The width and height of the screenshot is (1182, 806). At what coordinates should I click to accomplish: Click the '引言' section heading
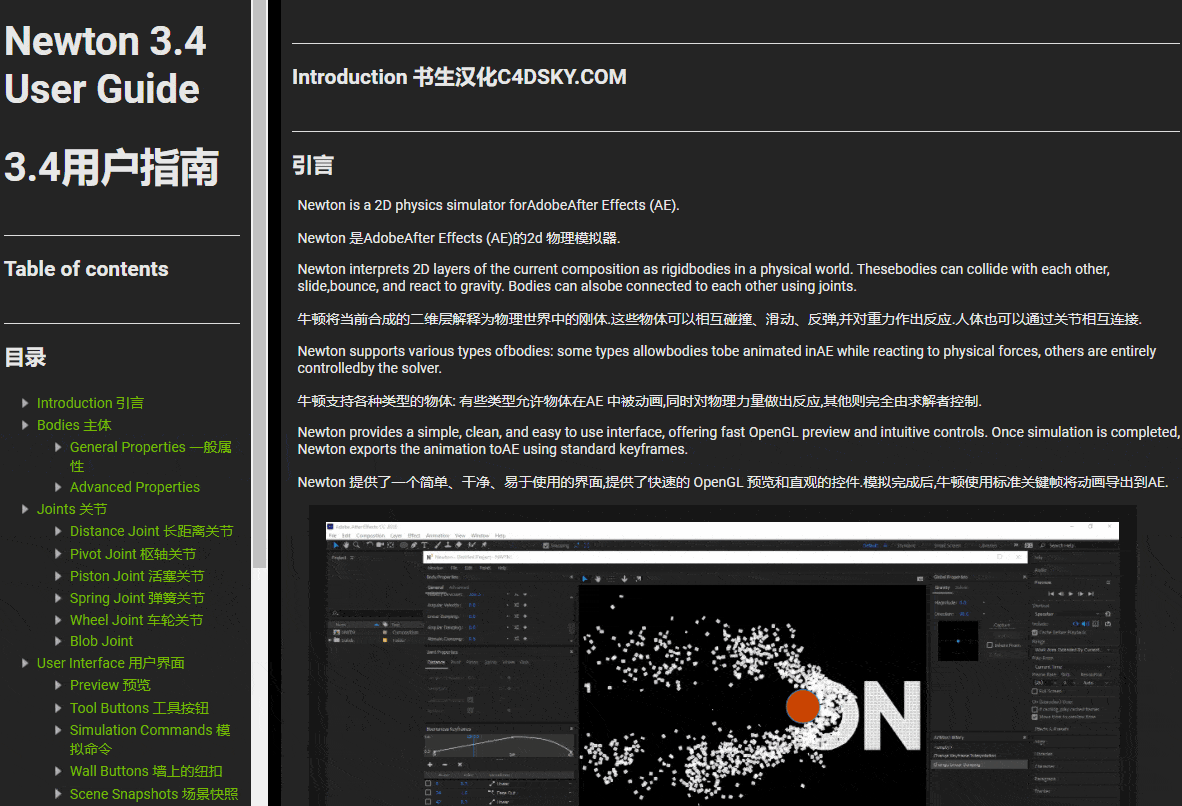(x=313, y=165)
